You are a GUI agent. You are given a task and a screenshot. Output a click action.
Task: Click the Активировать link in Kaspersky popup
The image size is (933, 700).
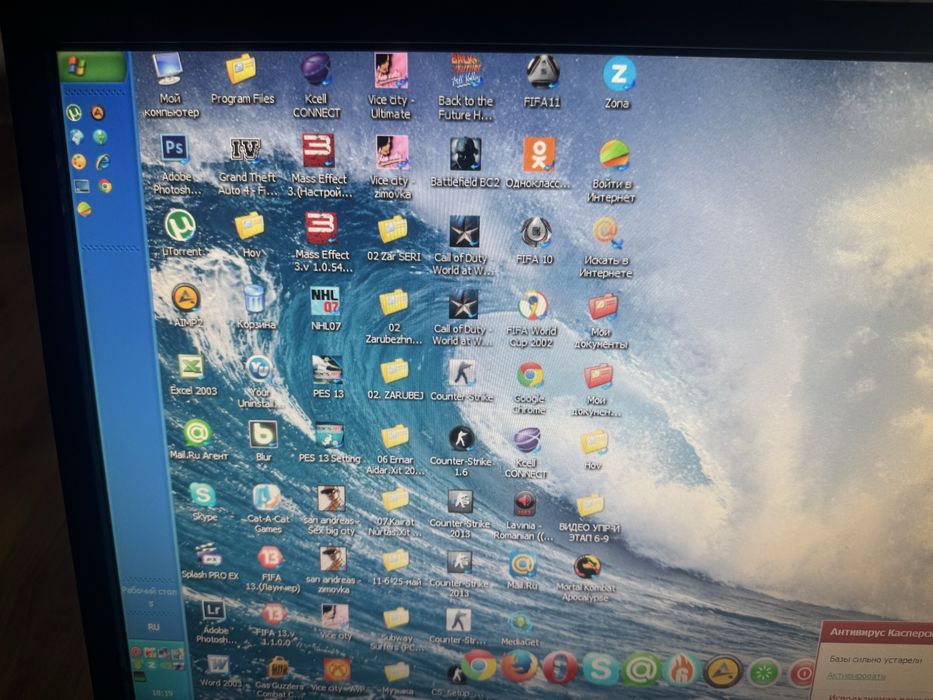pos(856,676)
